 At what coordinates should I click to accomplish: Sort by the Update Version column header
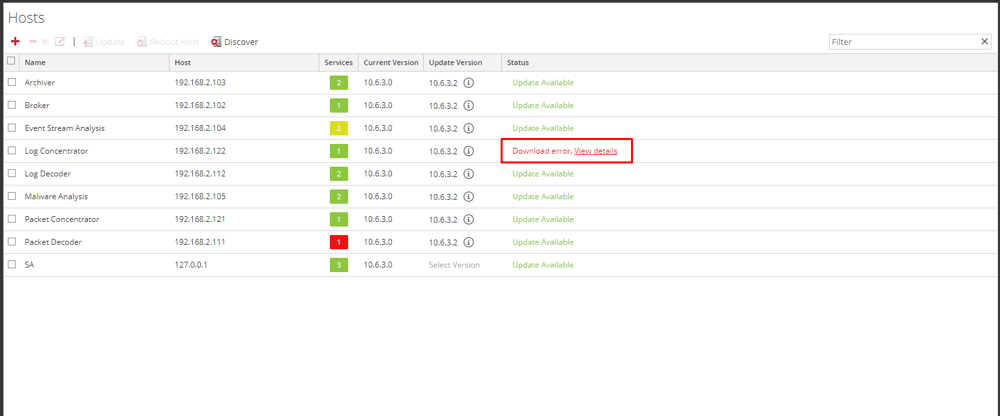pyautogui.click(x=462, y=63)
